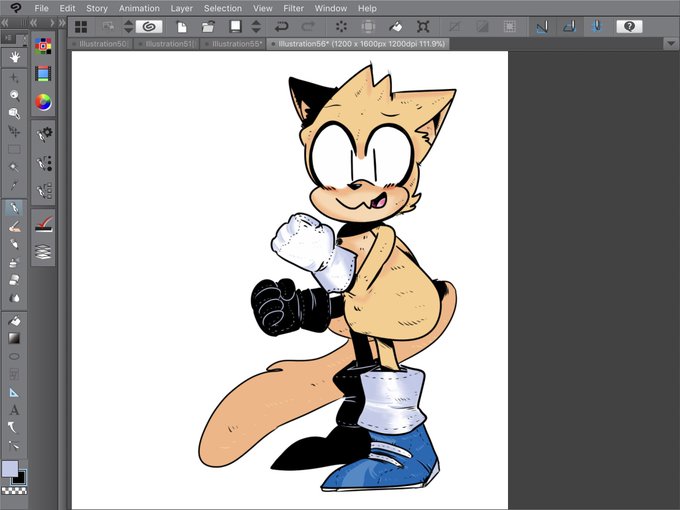Collapse the tool palette with left chevrons
Screen dimensions: 680x510
[5, 23]
